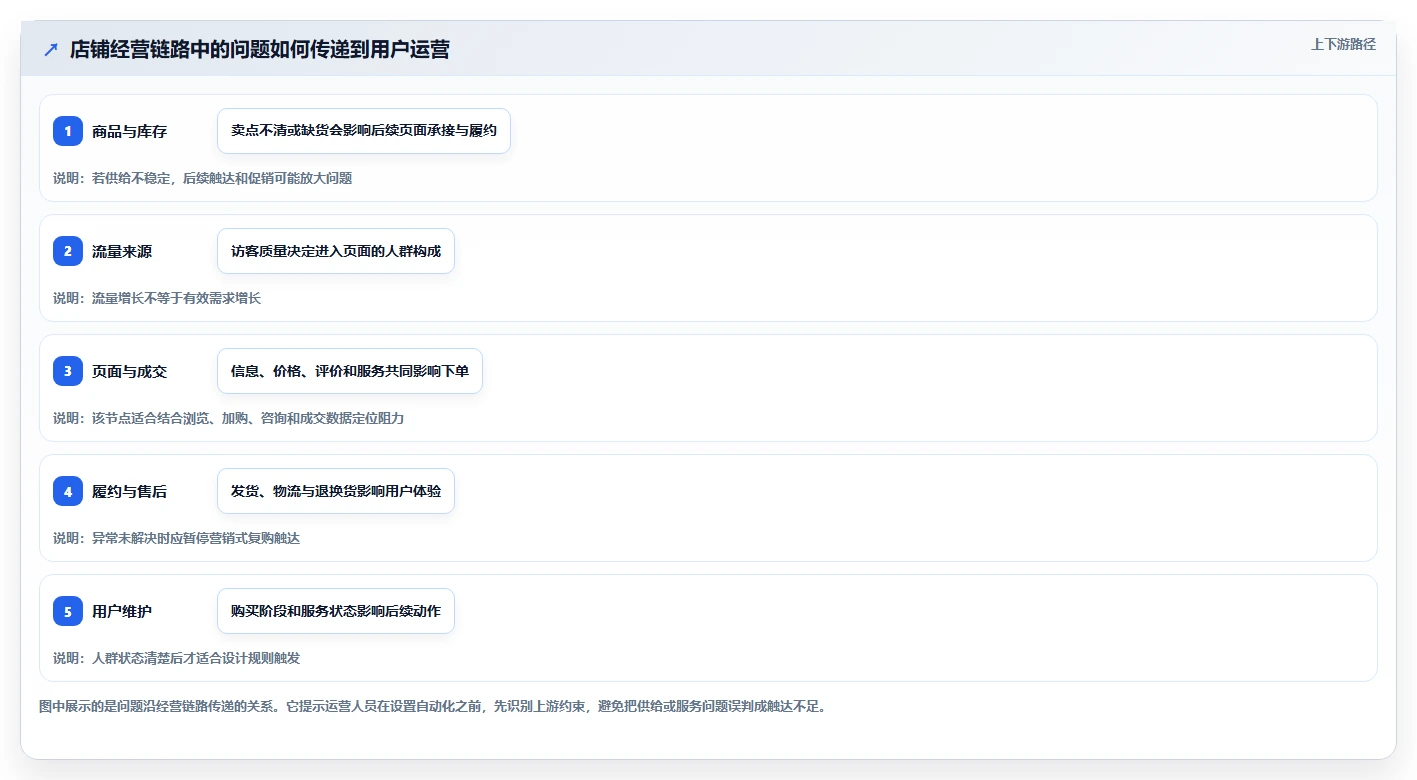Click the 履约与售后 step label
The height and width of the screenshot is (780, 1417).
pos(130,491)
